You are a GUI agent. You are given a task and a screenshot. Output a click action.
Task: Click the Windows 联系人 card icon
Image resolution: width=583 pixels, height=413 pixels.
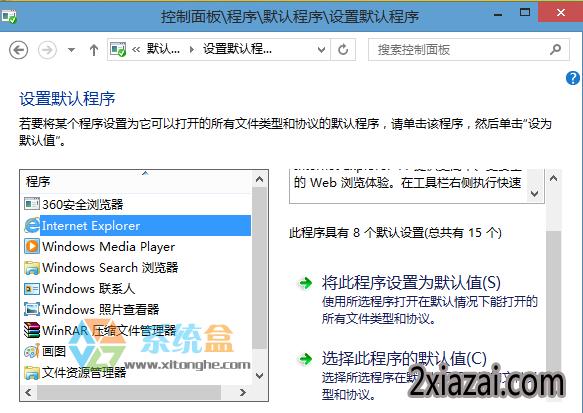(32, 289)
